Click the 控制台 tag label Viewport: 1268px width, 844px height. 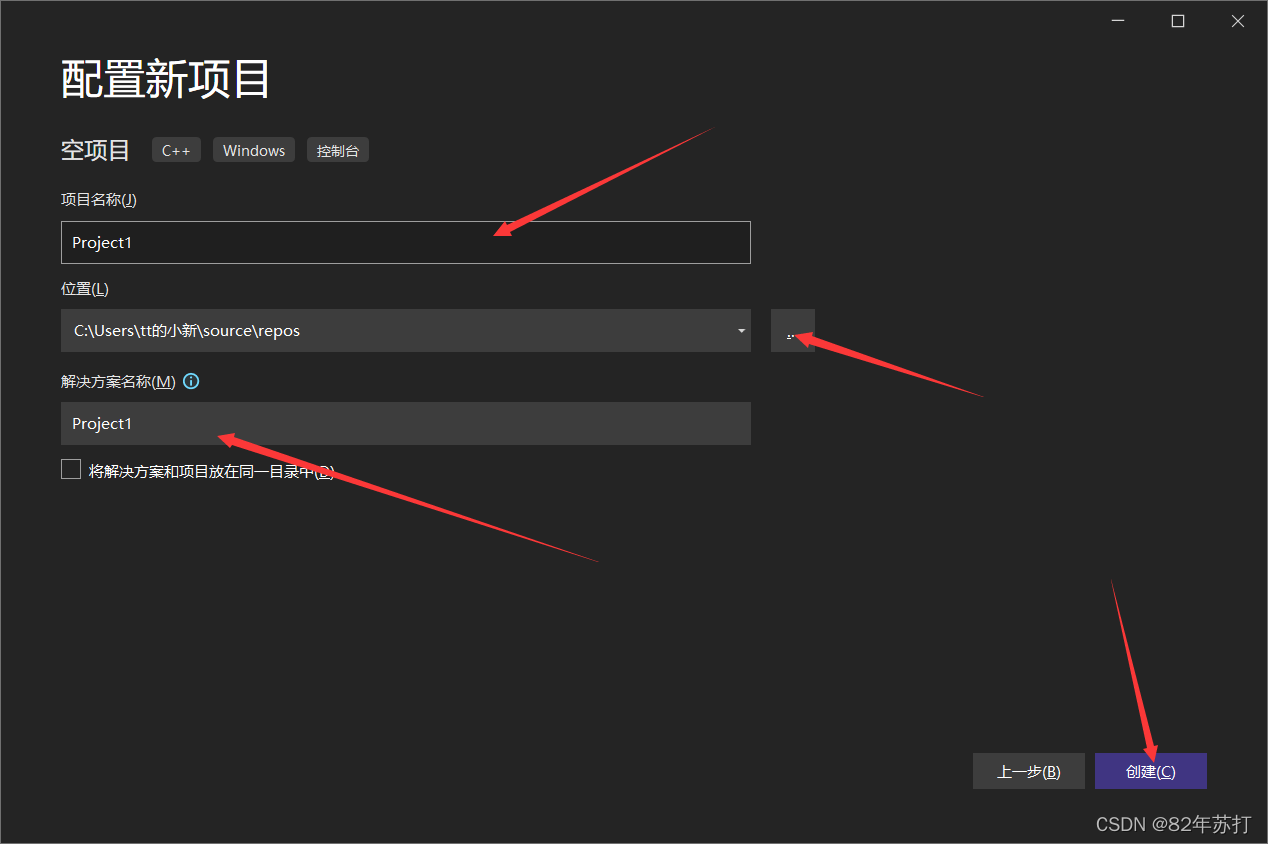point(338,150)
